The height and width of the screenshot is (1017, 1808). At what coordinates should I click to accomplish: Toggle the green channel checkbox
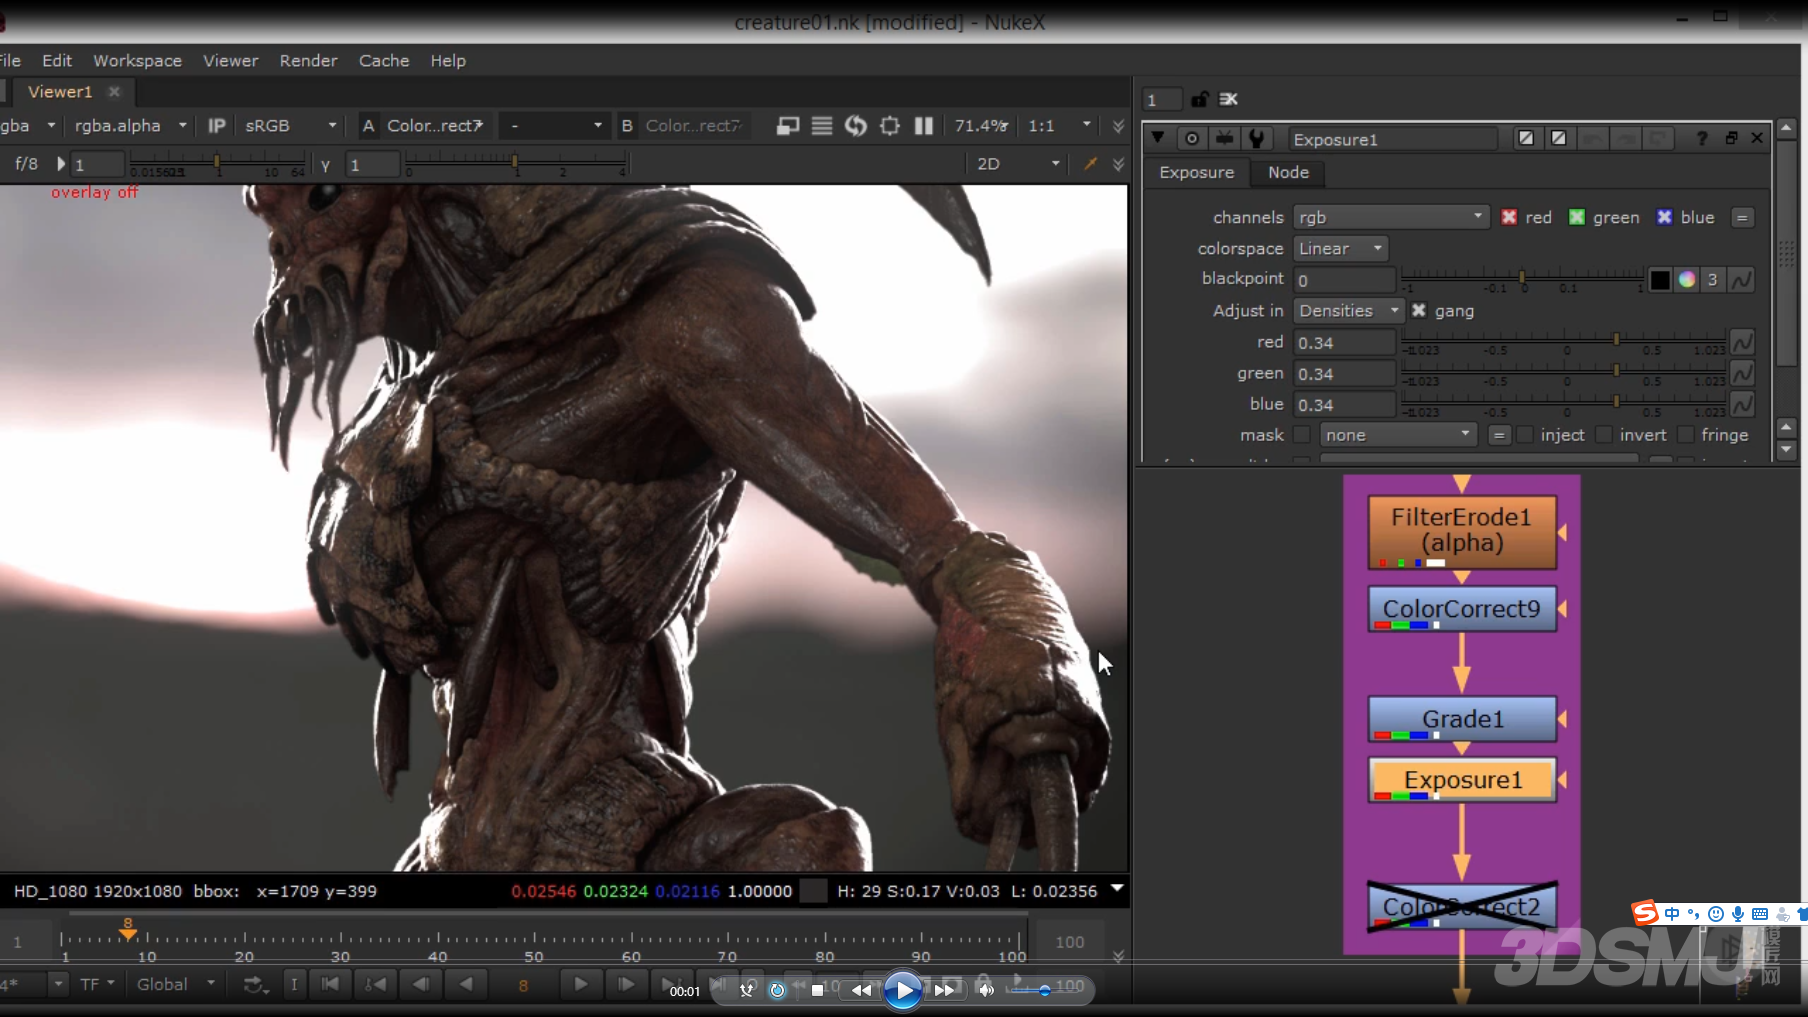(x=1577, y=217)
